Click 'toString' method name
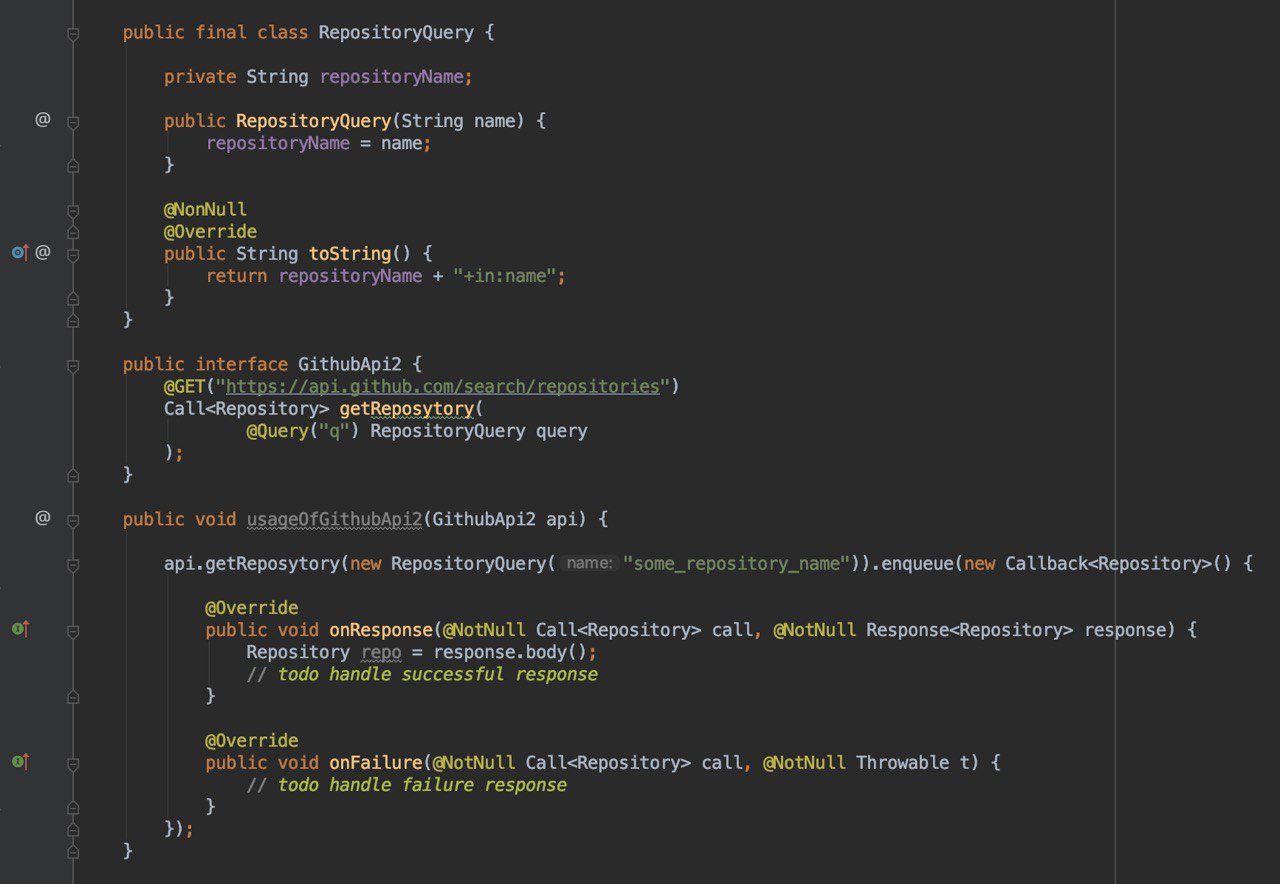The width and height of the screenshot is (1280, 884). [x=350, y=254]
